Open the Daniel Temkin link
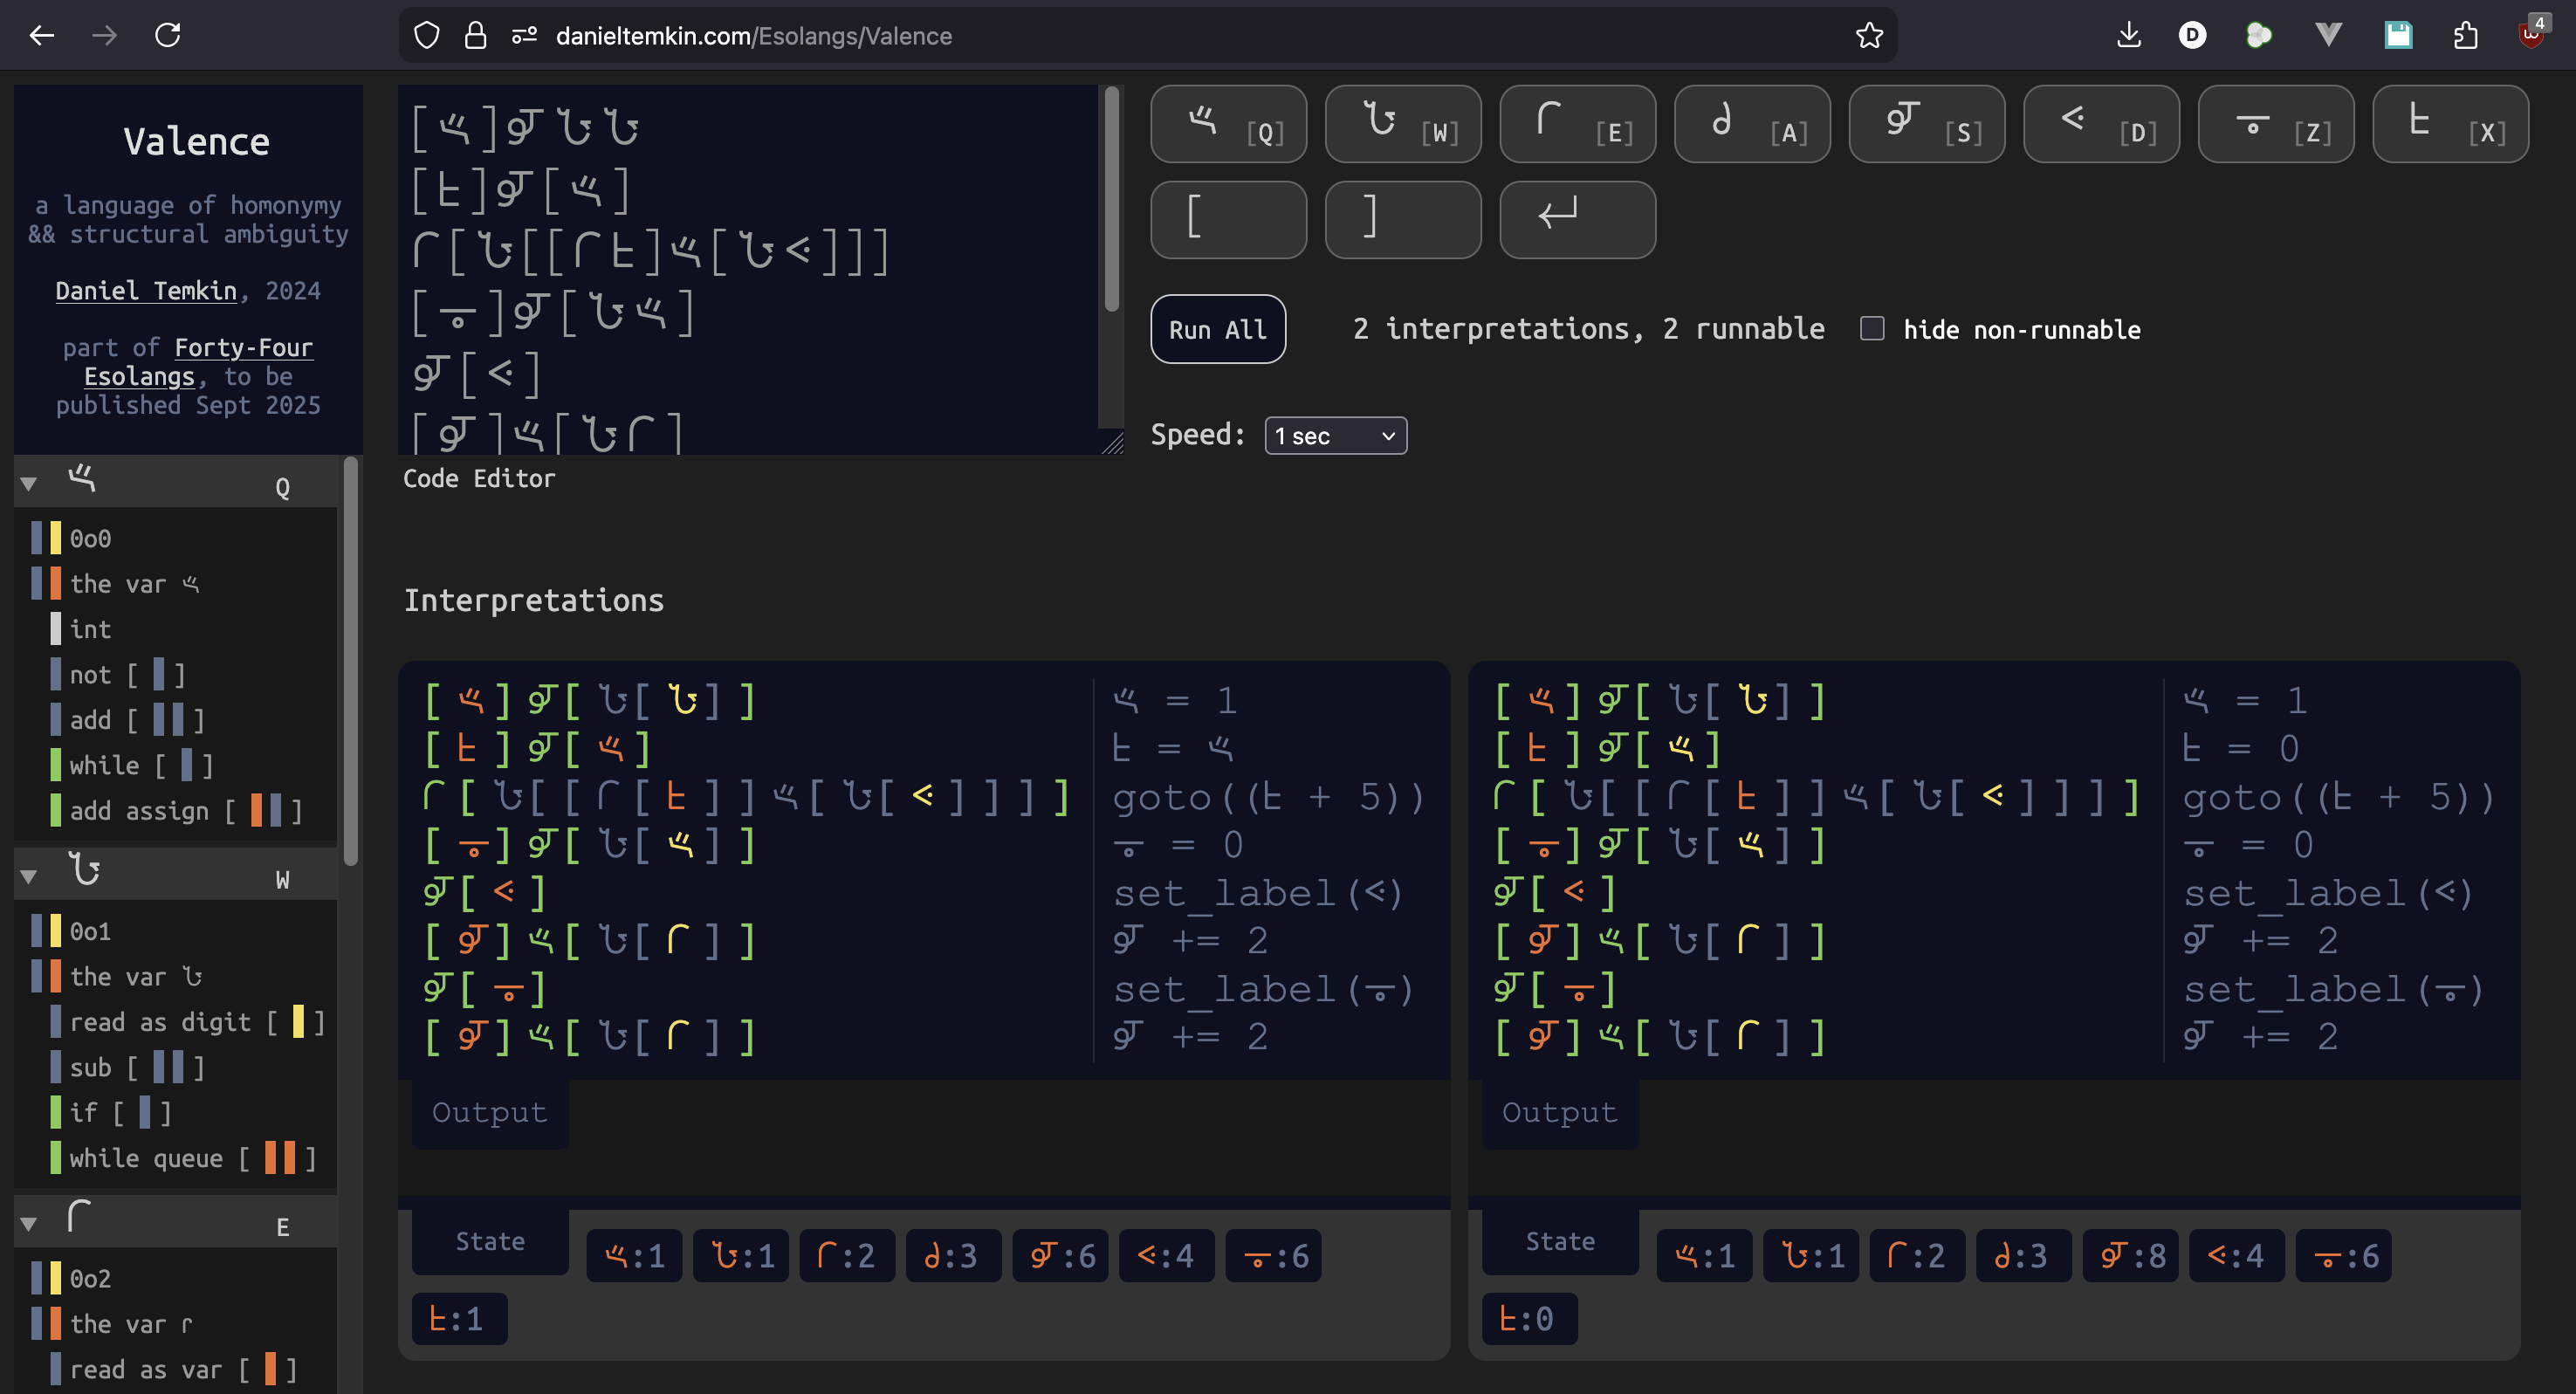This screenshot has width=2576, height=1394. [146, 291]
